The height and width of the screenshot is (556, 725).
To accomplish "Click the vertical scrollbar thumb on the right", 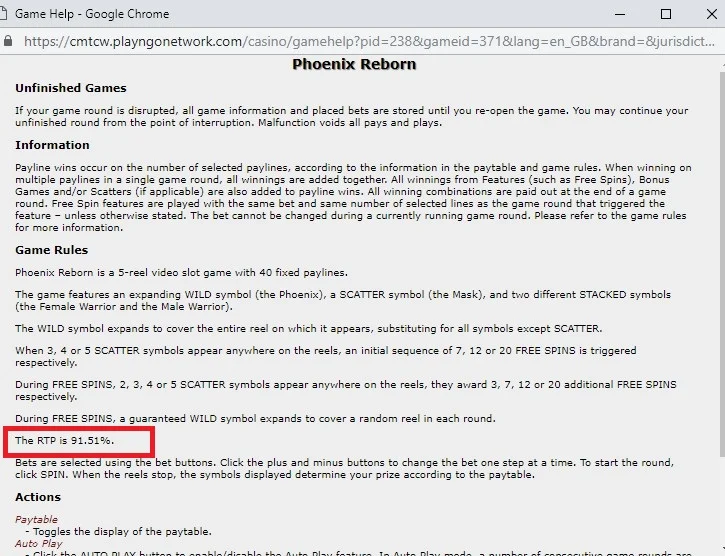I will (722, 264).
